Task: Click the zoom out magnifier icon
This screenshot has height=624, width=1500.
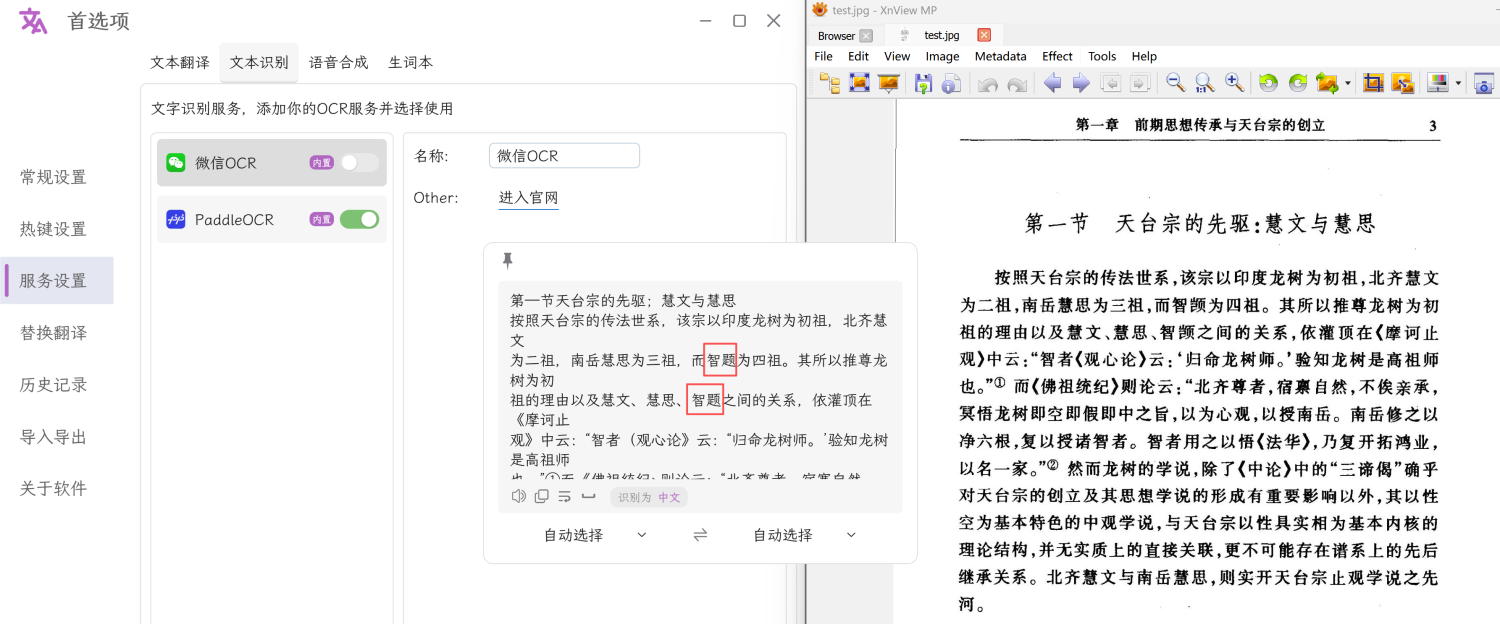Action: pos(1175,83)
